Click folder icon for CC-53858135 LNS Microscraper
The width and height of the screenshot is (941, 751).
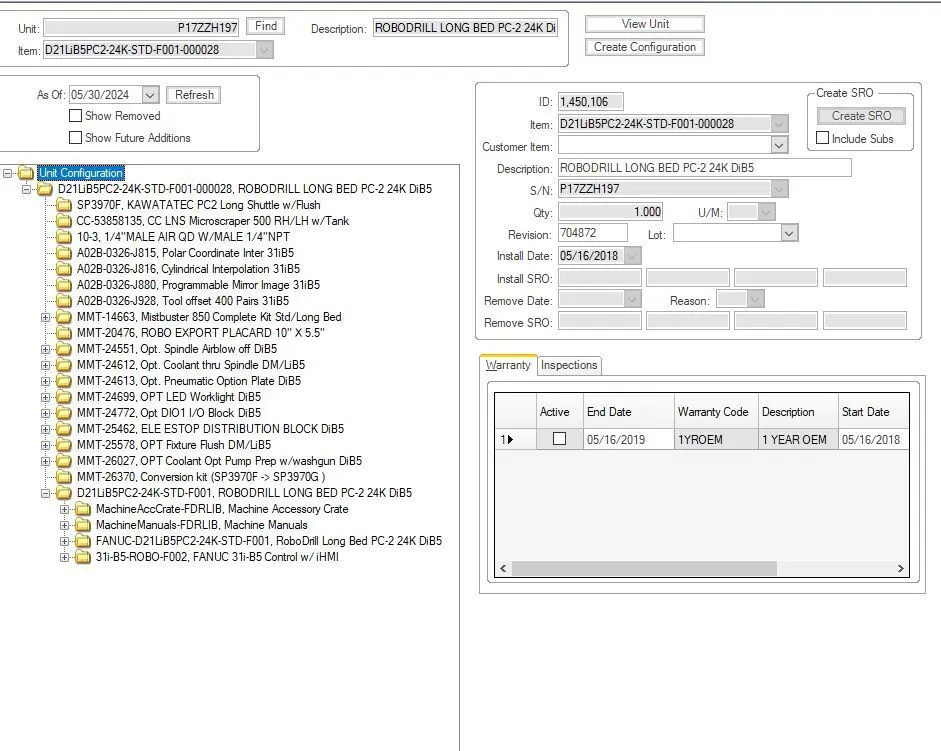65,221
